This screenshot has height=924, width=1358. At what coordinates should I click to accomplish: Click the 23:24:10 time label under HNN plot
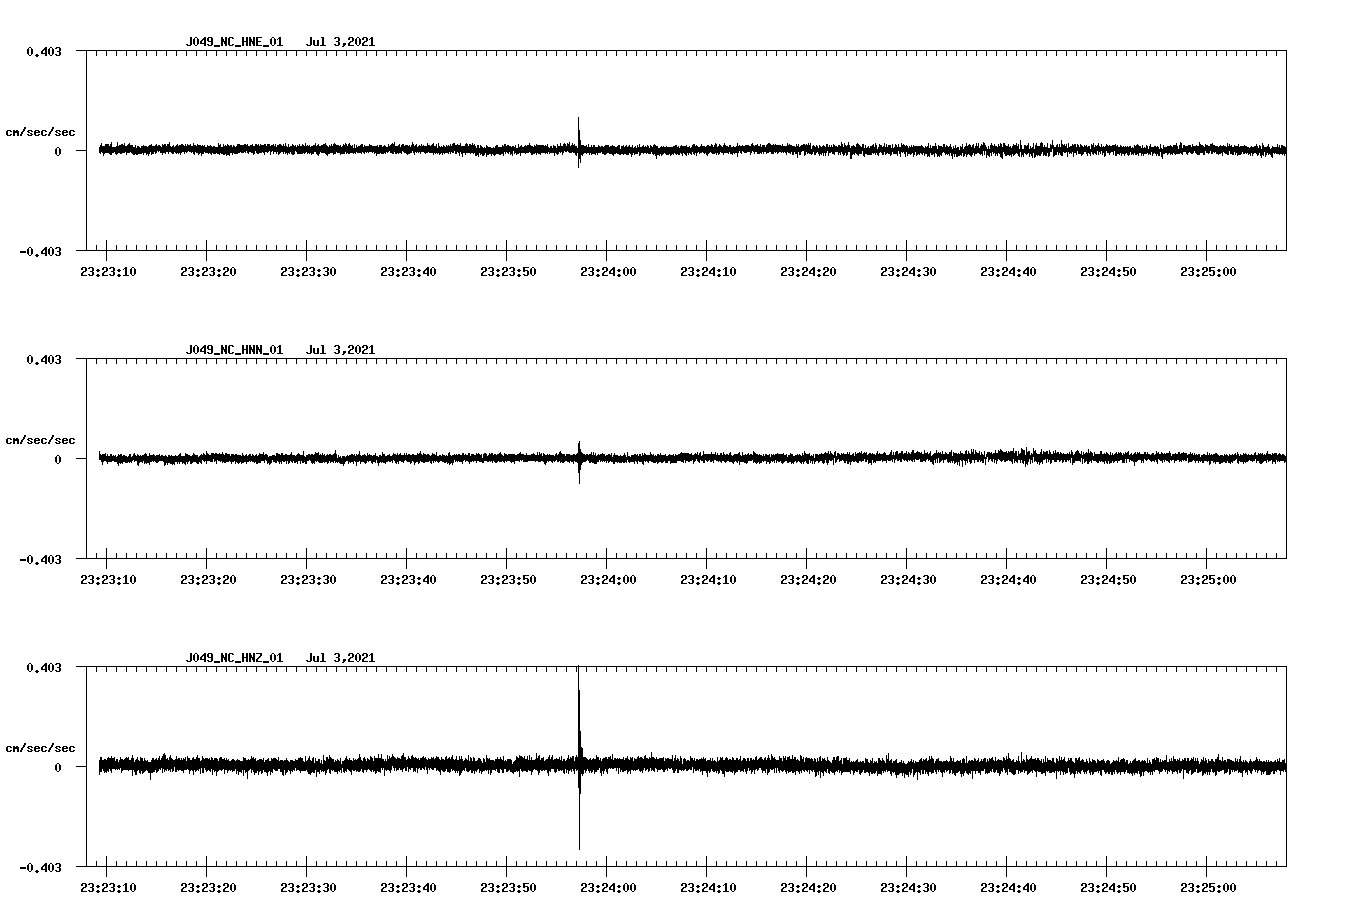point(708,580)
